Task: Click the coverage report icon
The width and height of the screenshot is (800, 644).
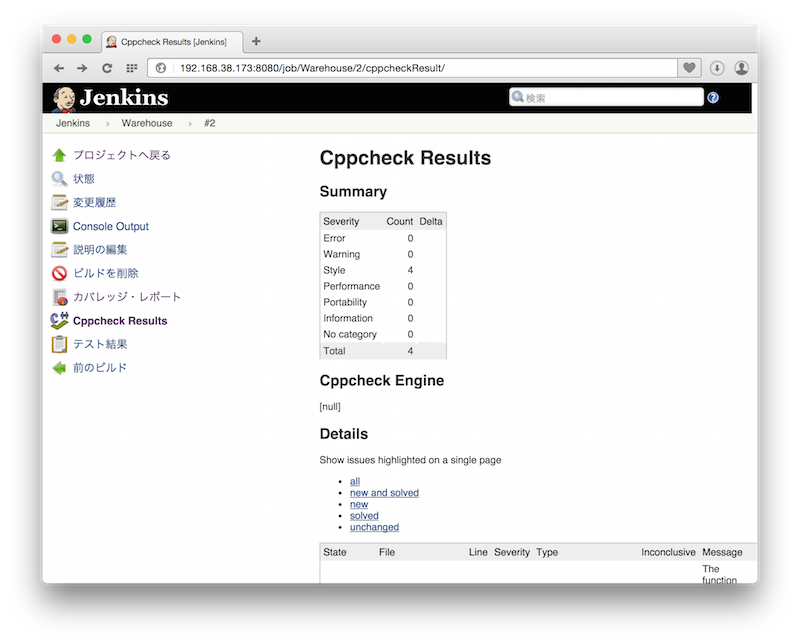Action: click(x=59, y=297)
